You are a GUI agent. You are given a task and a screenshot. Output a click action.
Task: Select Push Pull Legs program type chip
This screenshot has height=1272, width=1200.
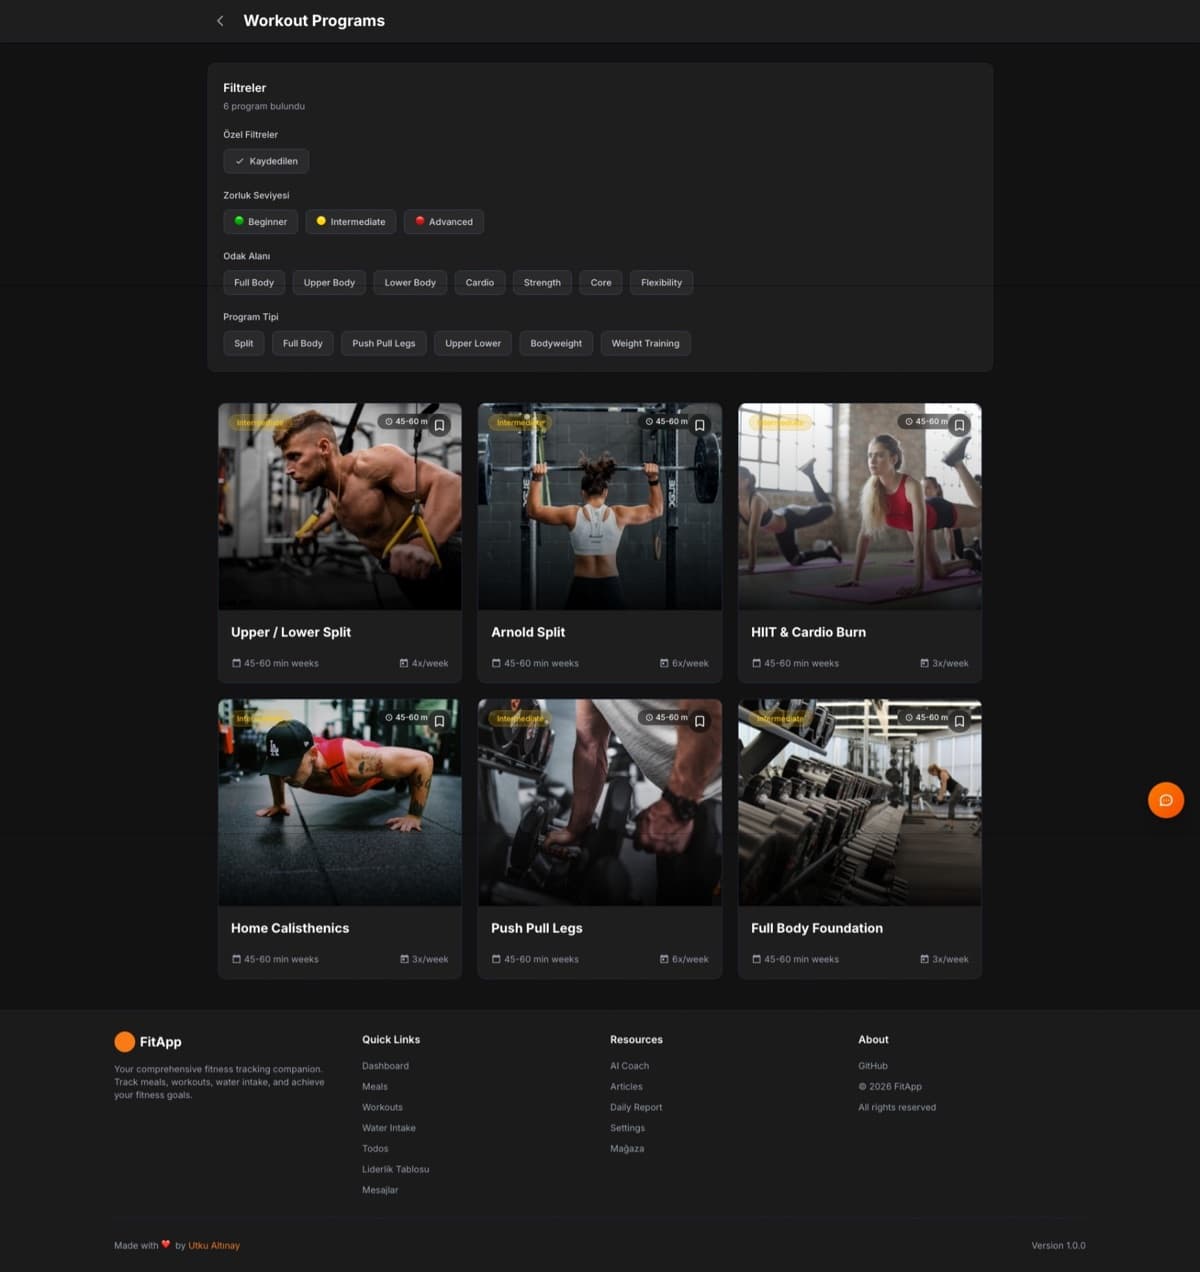(384, 343)
